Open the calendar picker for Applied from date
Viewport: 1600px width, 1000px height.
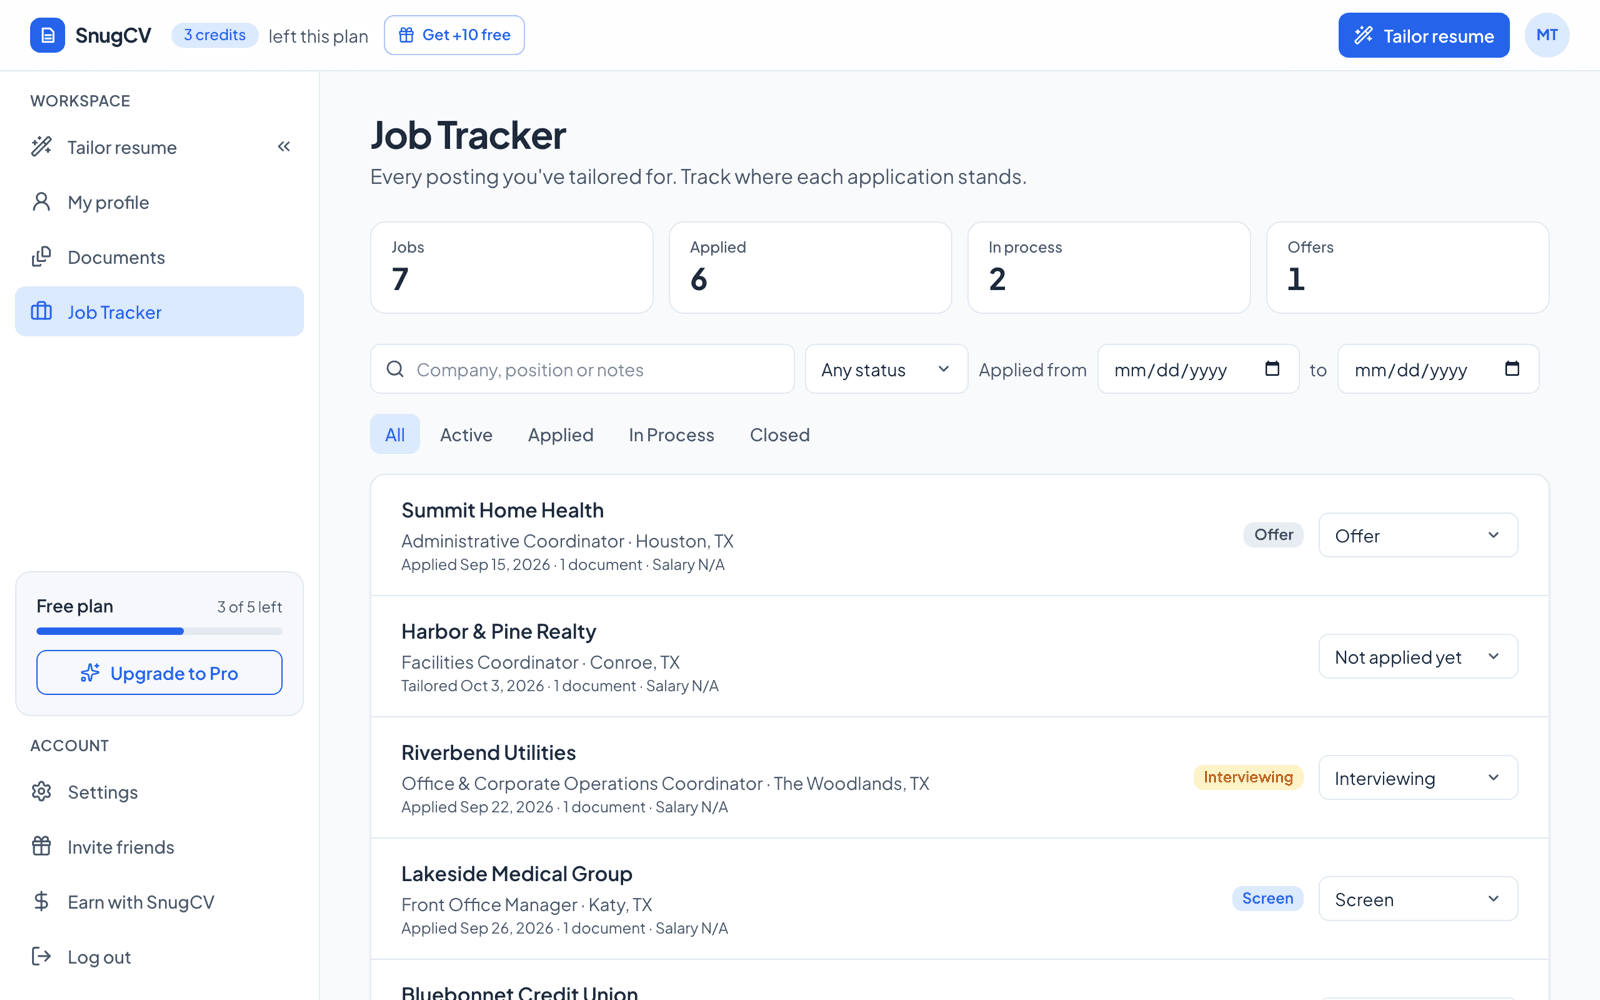pyautogui.click(x=1272, y=369)
